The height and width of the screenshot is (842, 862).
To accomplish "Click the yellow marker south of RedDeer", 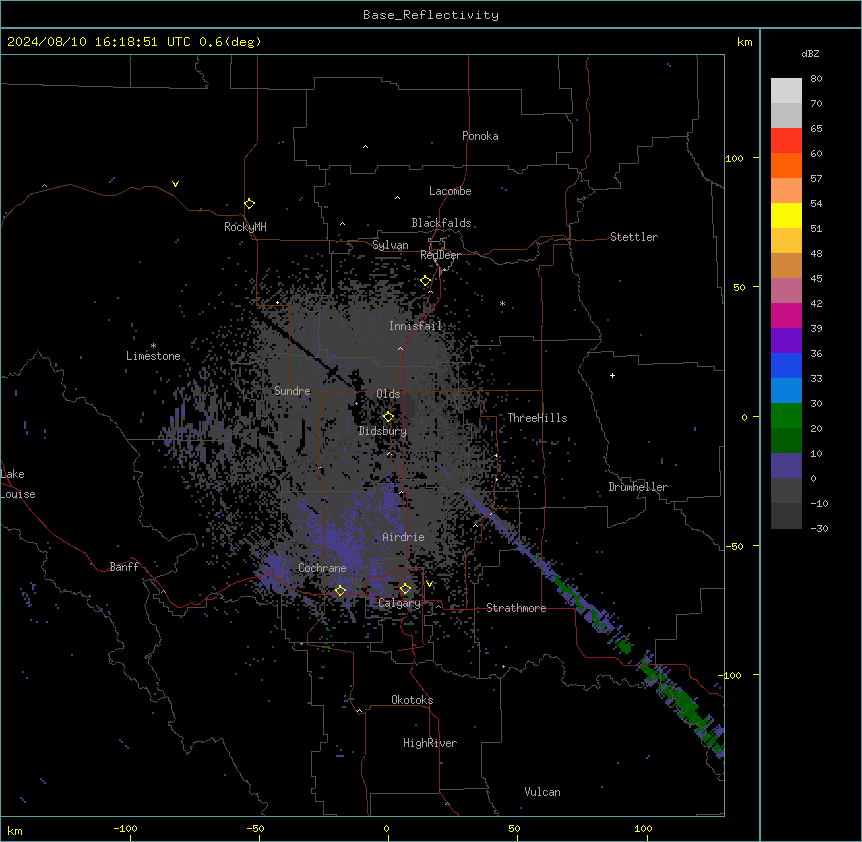I will point(426,281).
